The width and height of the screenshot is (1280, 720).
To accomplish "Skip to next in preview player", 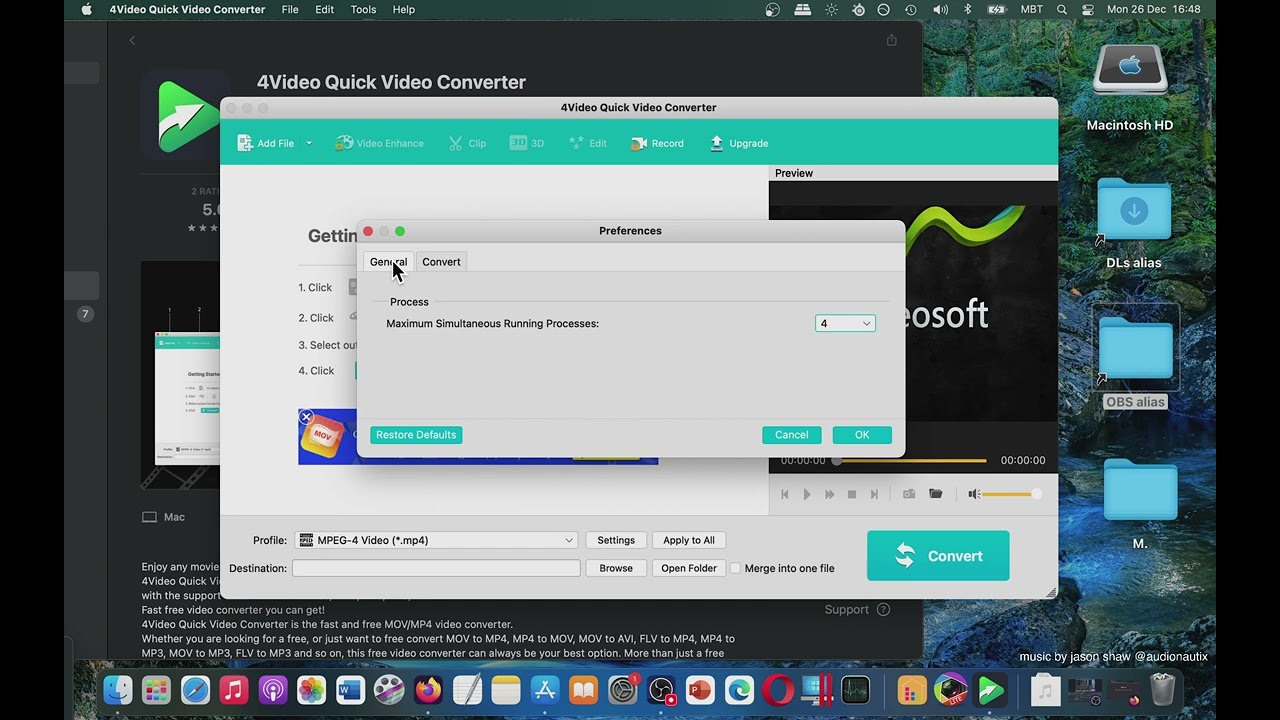I will pos(874,494).
